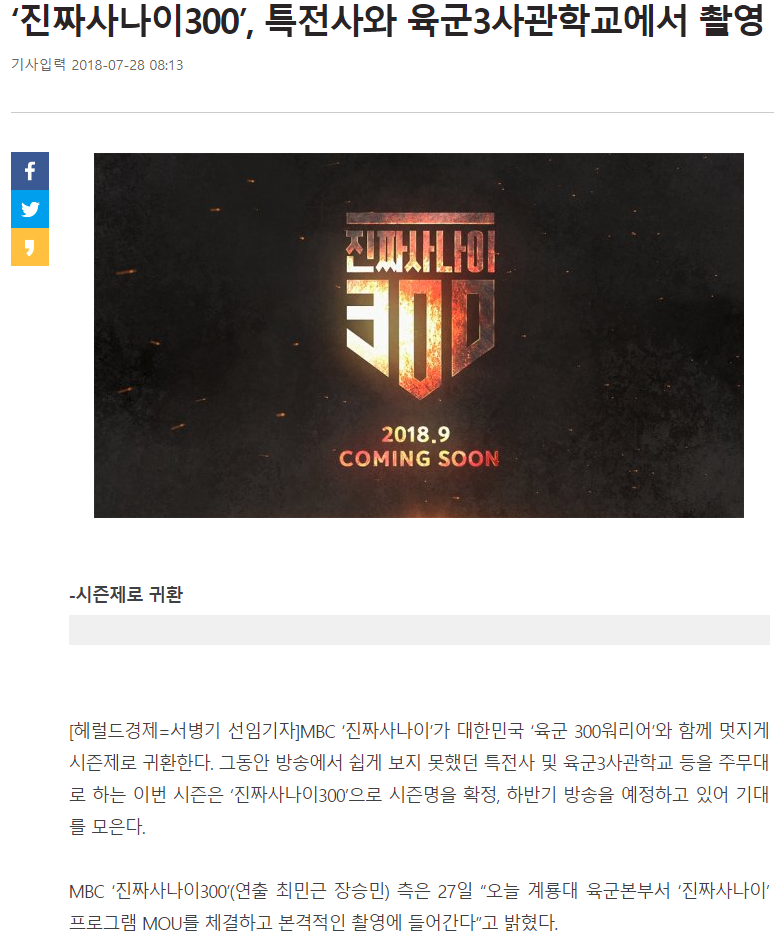Click the COMING SOON text on the poster

tap(419, 459)
